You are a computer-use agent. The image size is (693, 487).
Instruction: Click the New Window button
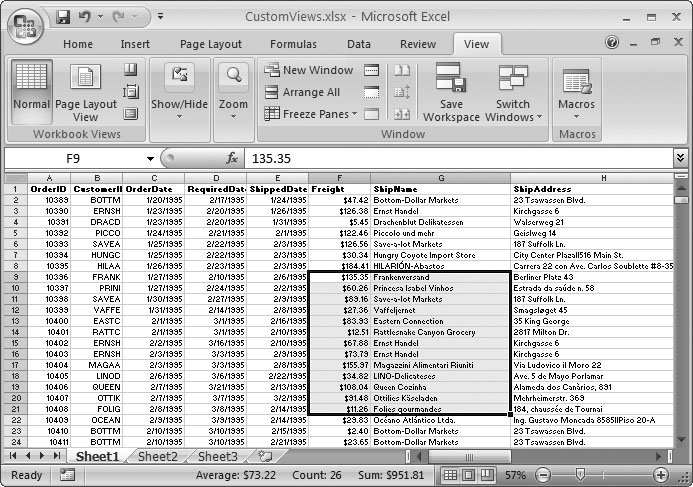point(309,70)
